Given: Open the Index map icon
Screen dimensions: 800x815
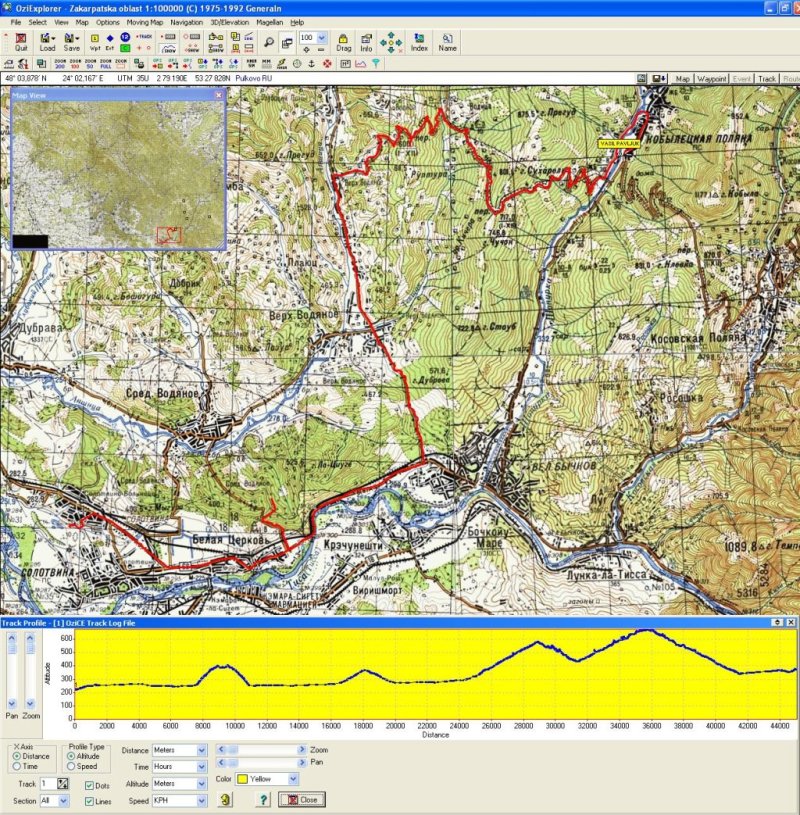Looking at the screenshot, I should tap(419, 41).
